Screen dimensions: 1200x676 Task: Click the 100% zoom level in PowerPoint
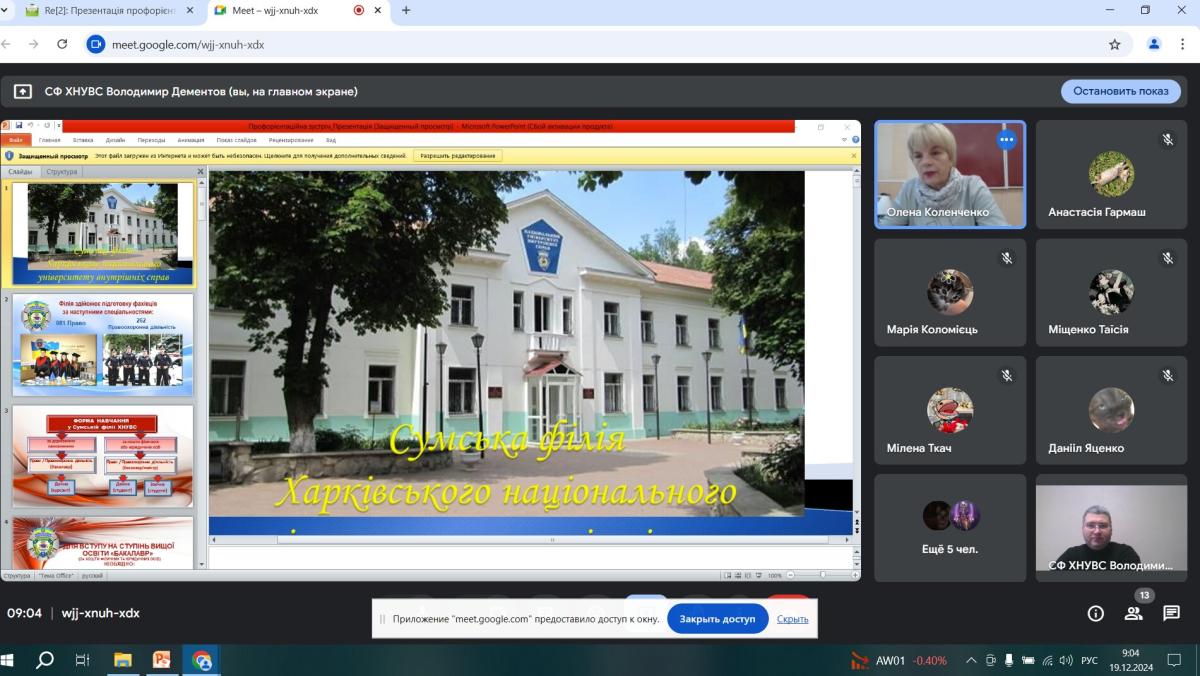[775, 576]
